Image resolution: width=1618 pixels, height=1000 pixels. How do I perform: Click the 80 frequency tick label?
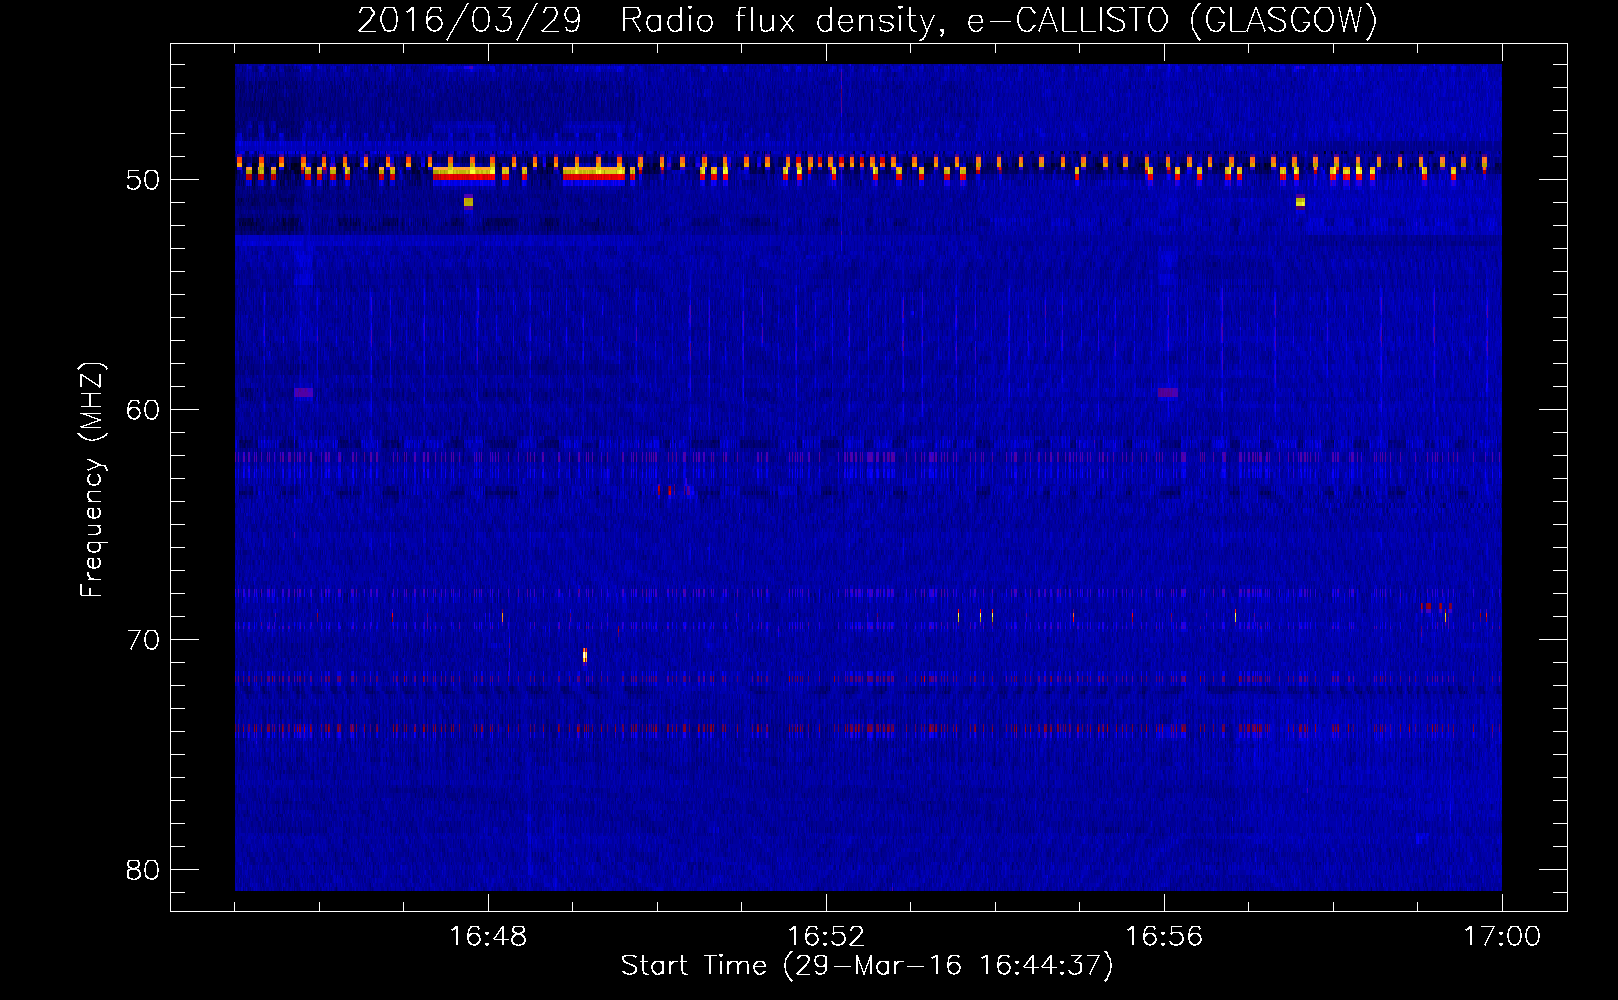143,870
